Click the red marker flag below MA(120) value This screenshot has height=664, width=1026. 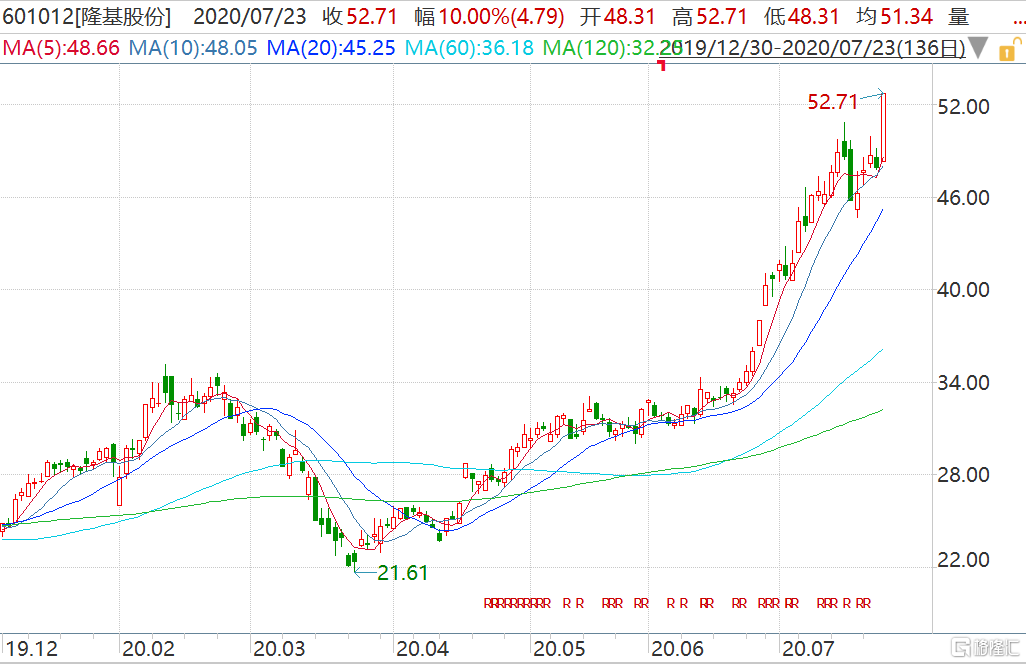point(662,65)
